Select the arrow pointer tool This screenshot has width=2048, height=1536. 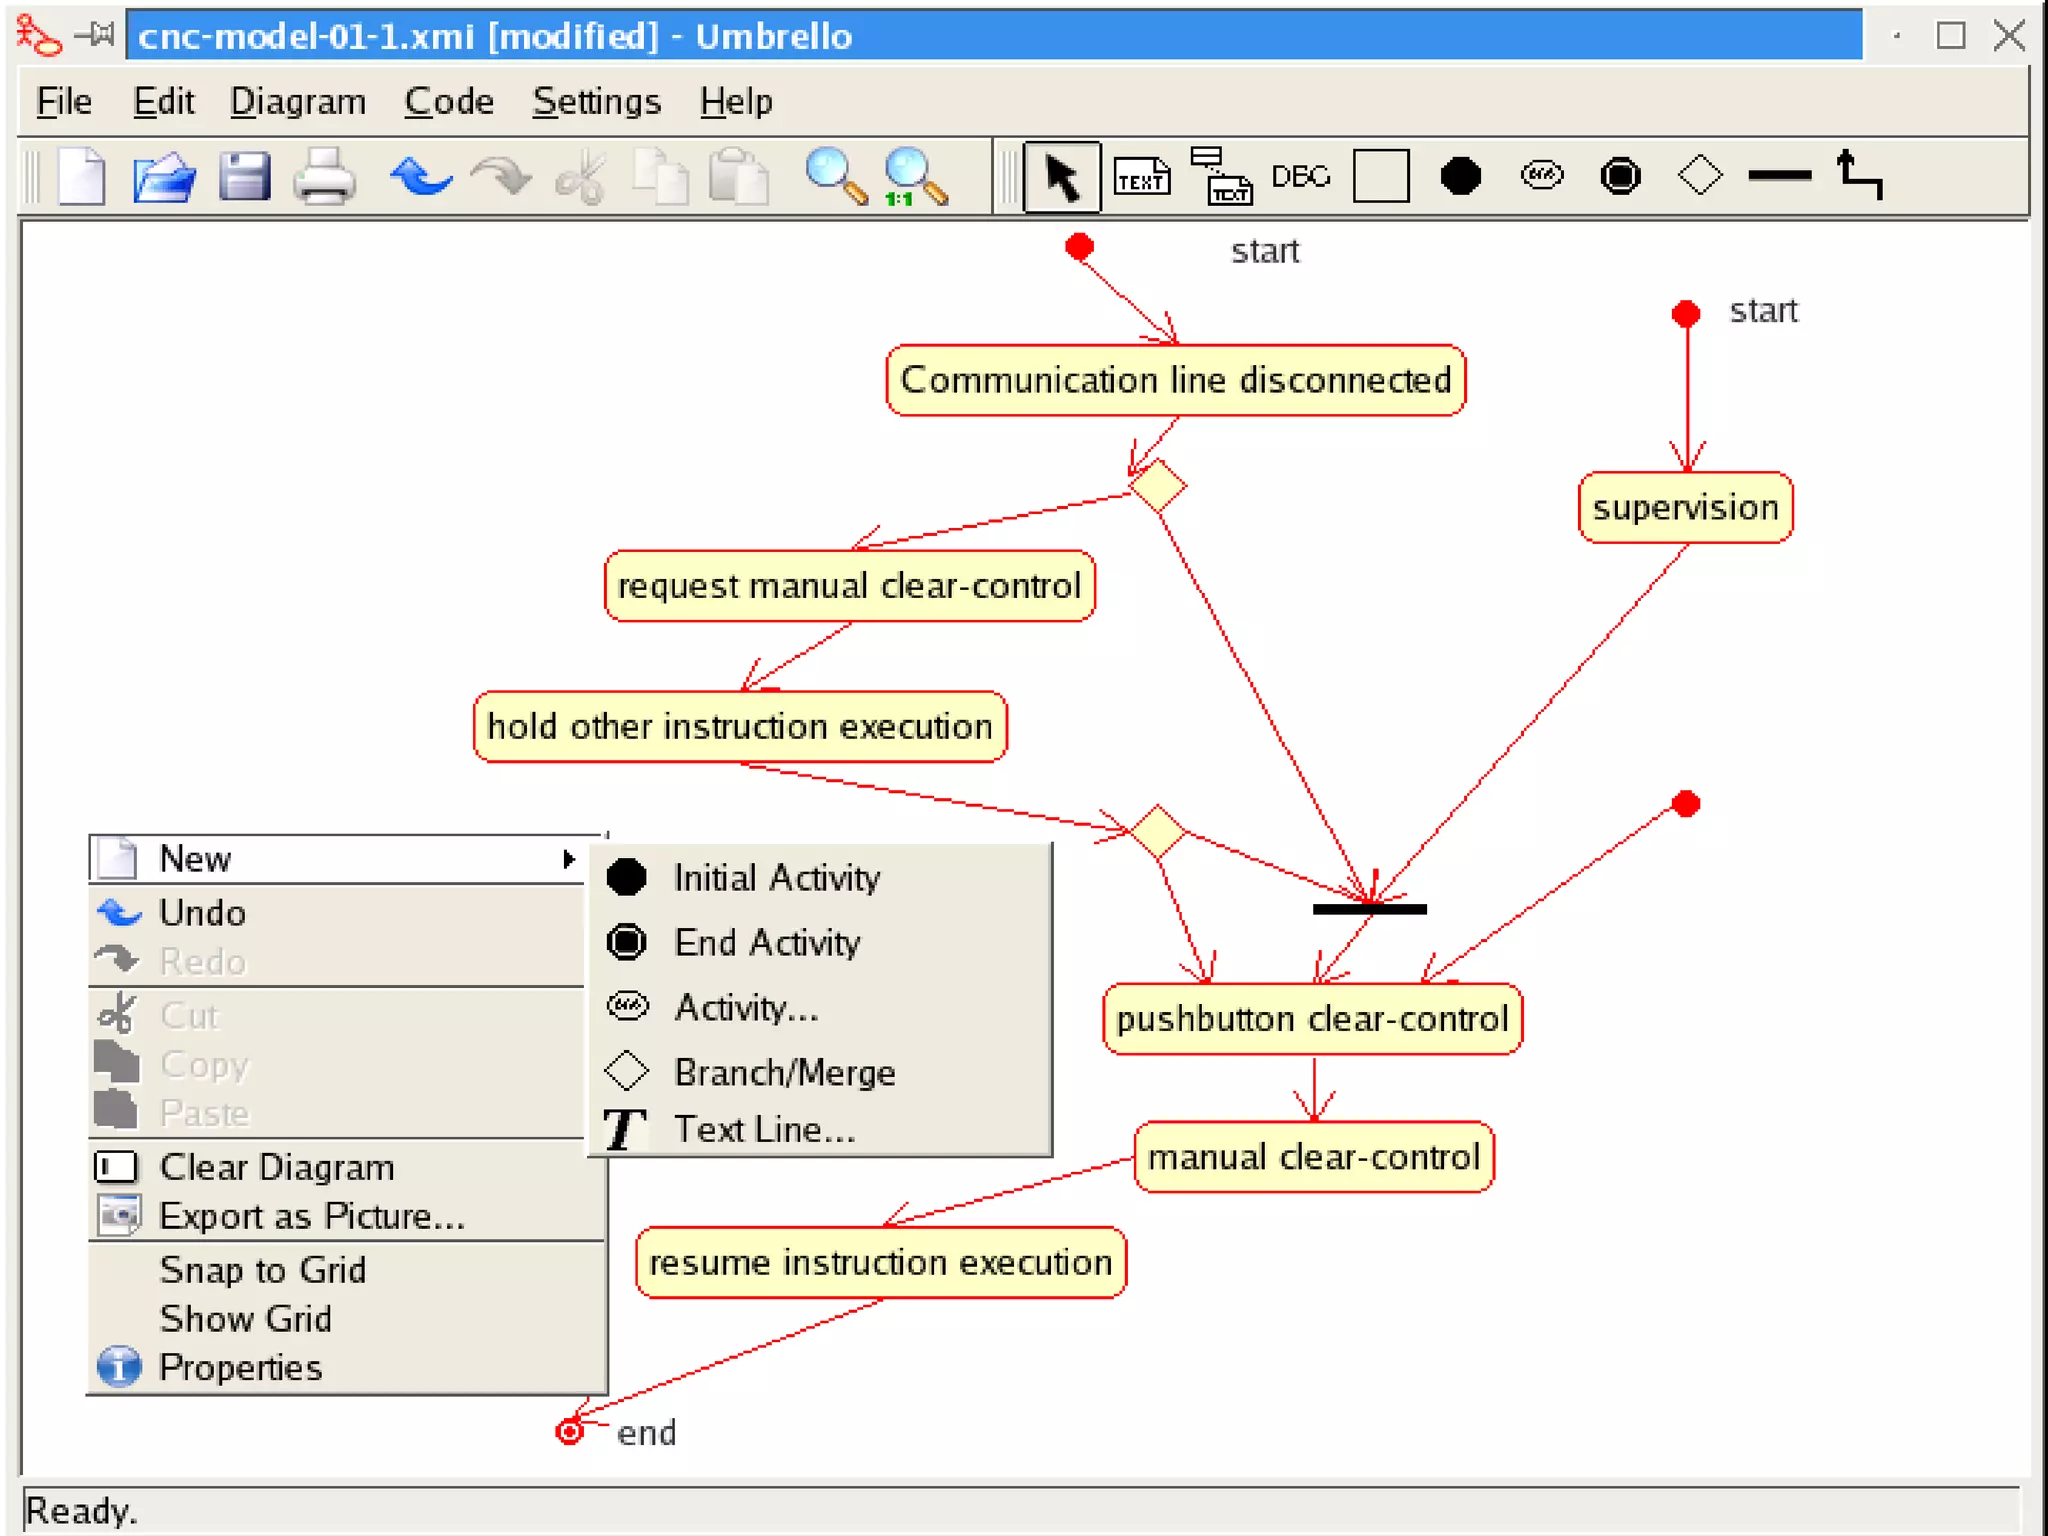pyautogui.click(x=1061, y=178)
